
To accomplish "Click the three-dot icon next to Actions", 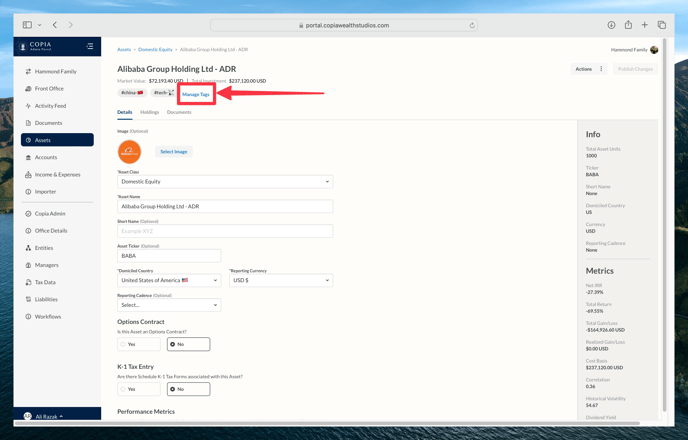I will coord(601,69).
